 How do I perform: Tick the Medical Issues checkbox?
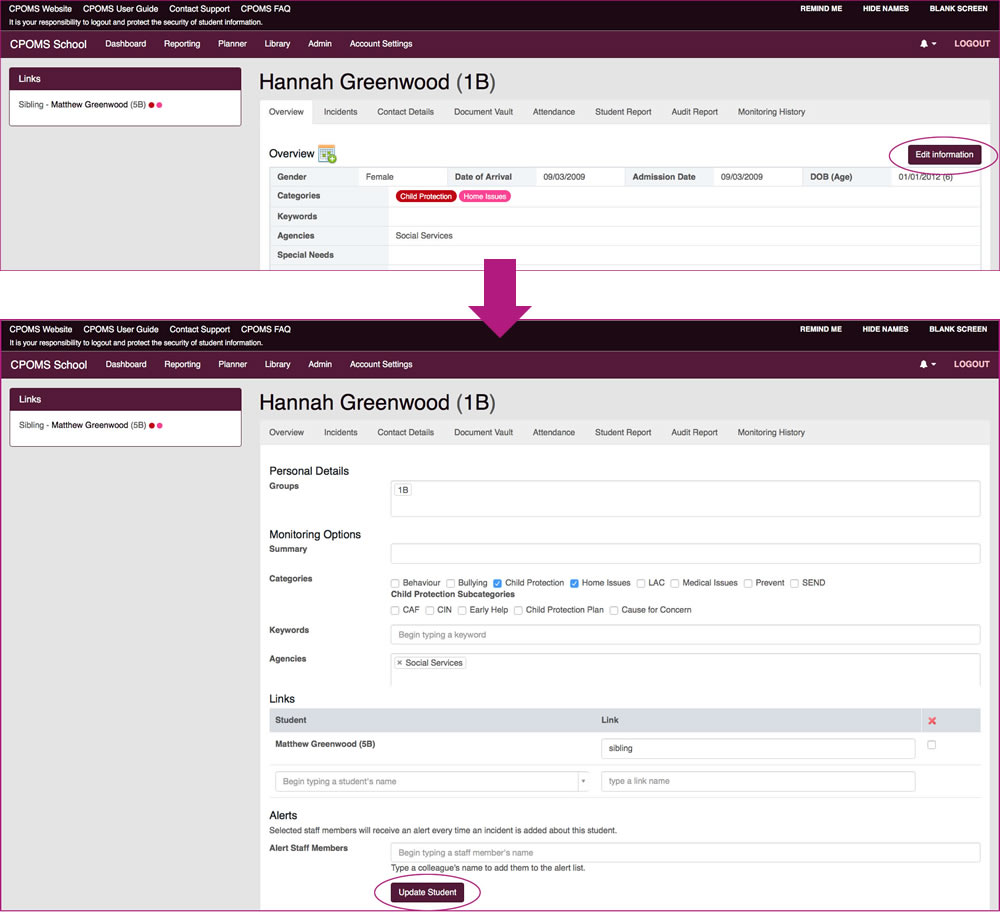pyautogui.click(x=674, y=583)
